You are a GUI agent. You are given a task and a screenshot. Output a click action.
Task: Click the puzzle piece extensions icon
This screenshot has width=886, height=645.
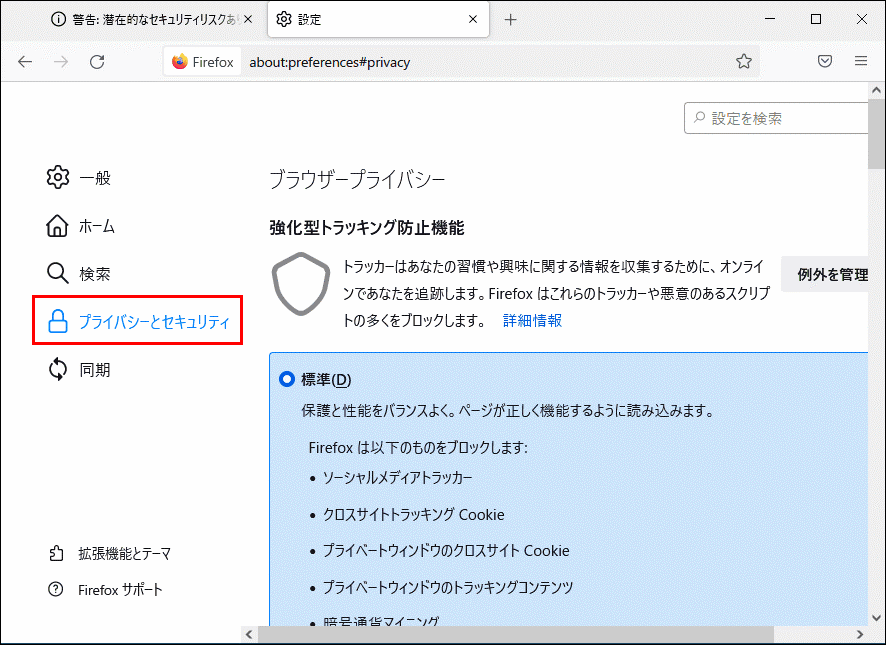coord(56,553)
